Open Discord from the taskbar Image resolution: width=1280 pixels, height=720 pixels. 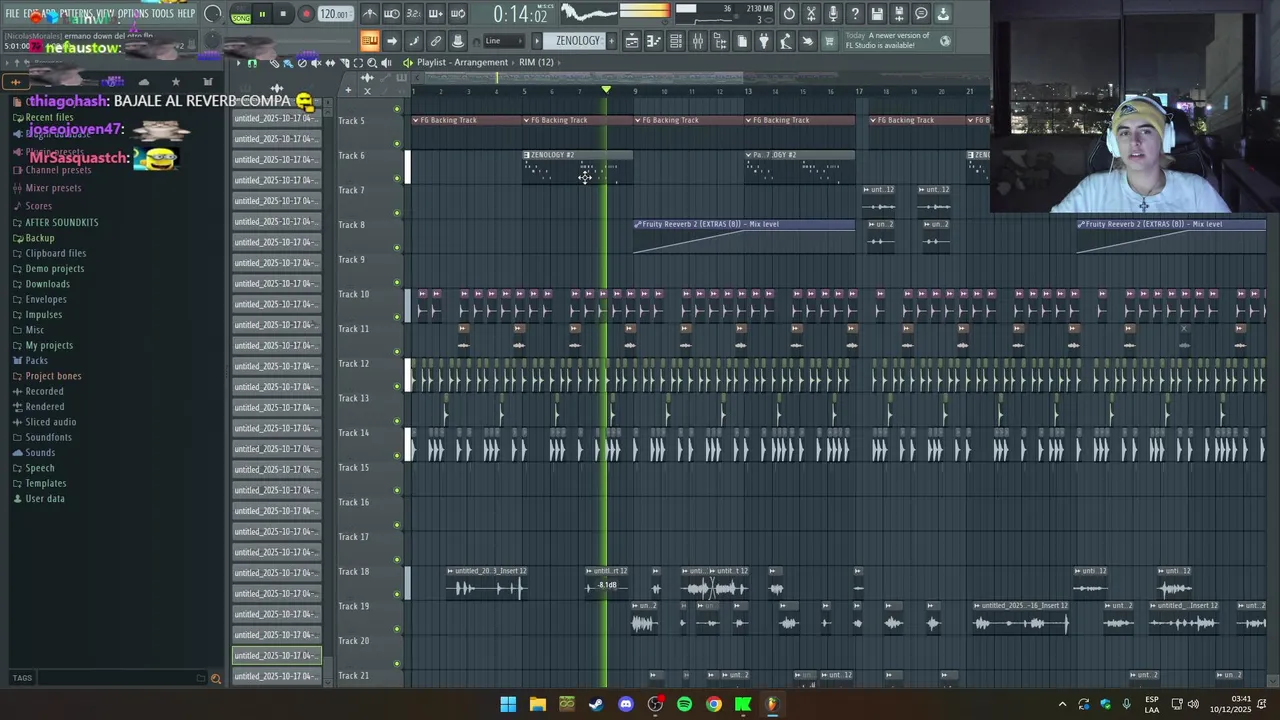(x=626, y=704)
